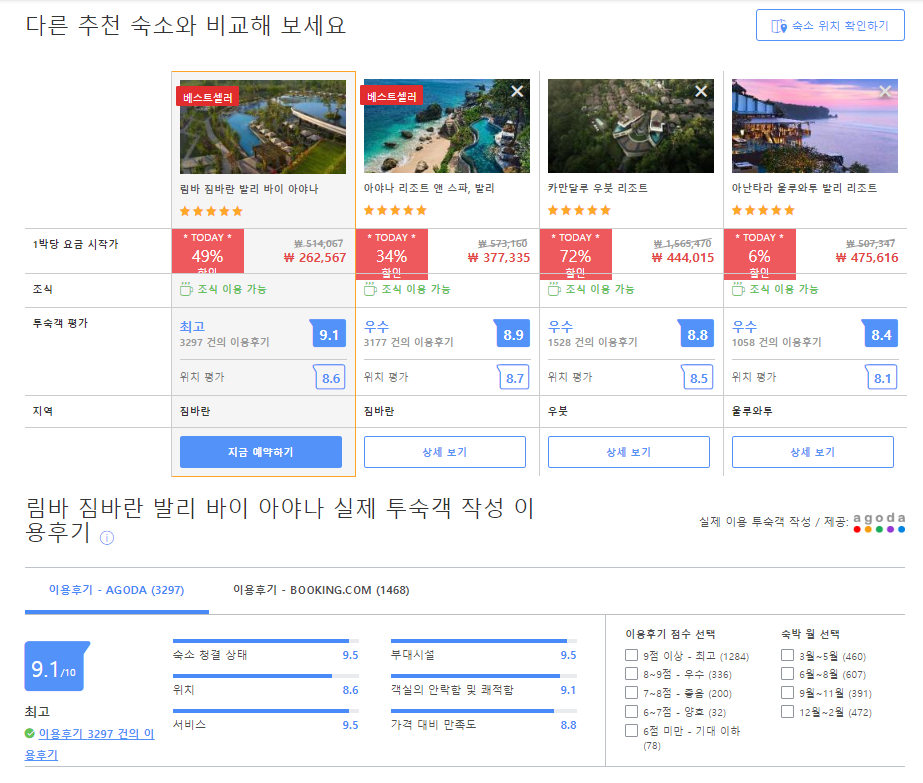Viewport: 923px width, 783px height.
Task: Check 6~7점 - 양호 (32) filter
Action: pos(632,711)
